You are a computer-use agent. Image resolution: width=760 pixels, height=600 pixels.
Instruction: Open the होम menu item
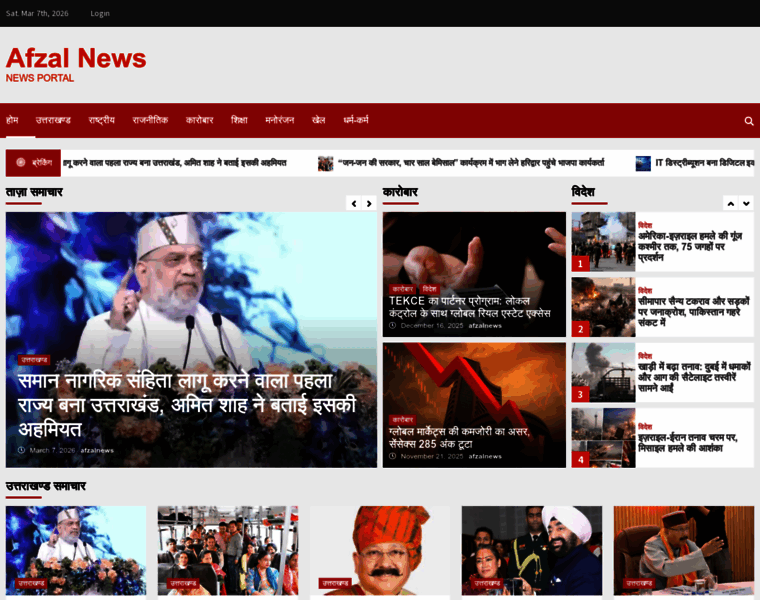12,120
